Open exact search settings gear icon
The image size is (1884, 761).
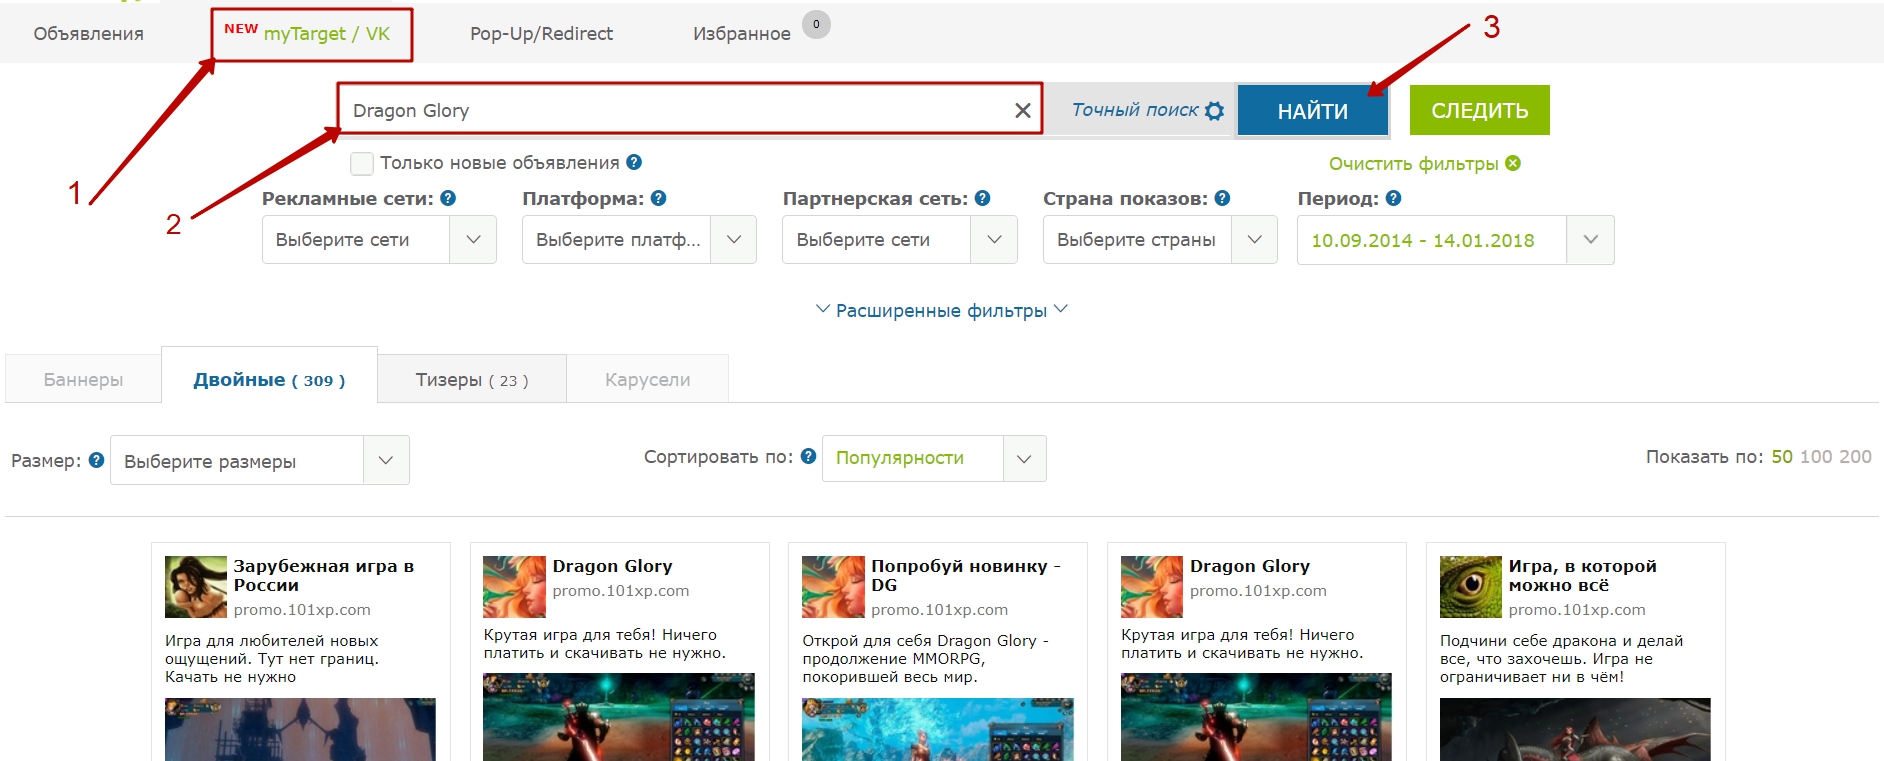[x=1214, y=111]
